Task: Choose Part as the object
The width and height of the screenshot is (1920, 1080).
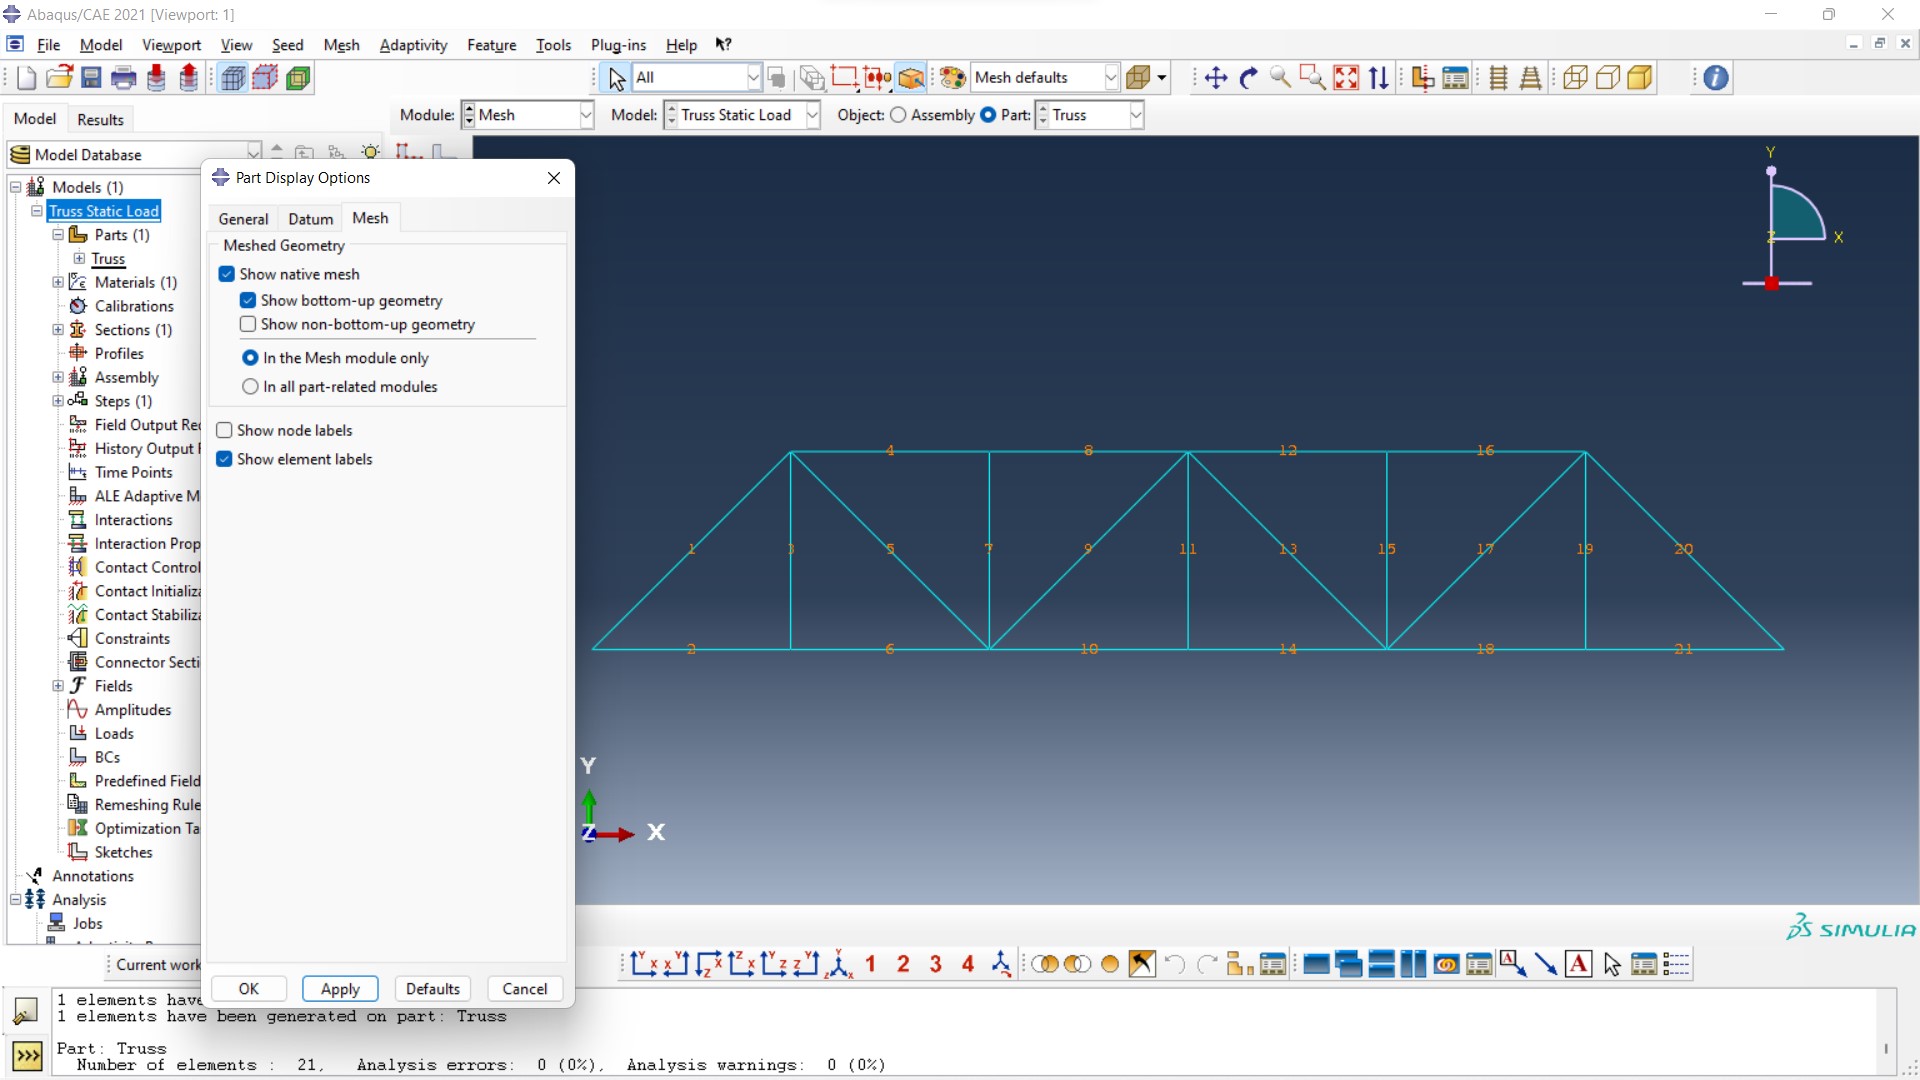Action: click(x=988, y=115)
